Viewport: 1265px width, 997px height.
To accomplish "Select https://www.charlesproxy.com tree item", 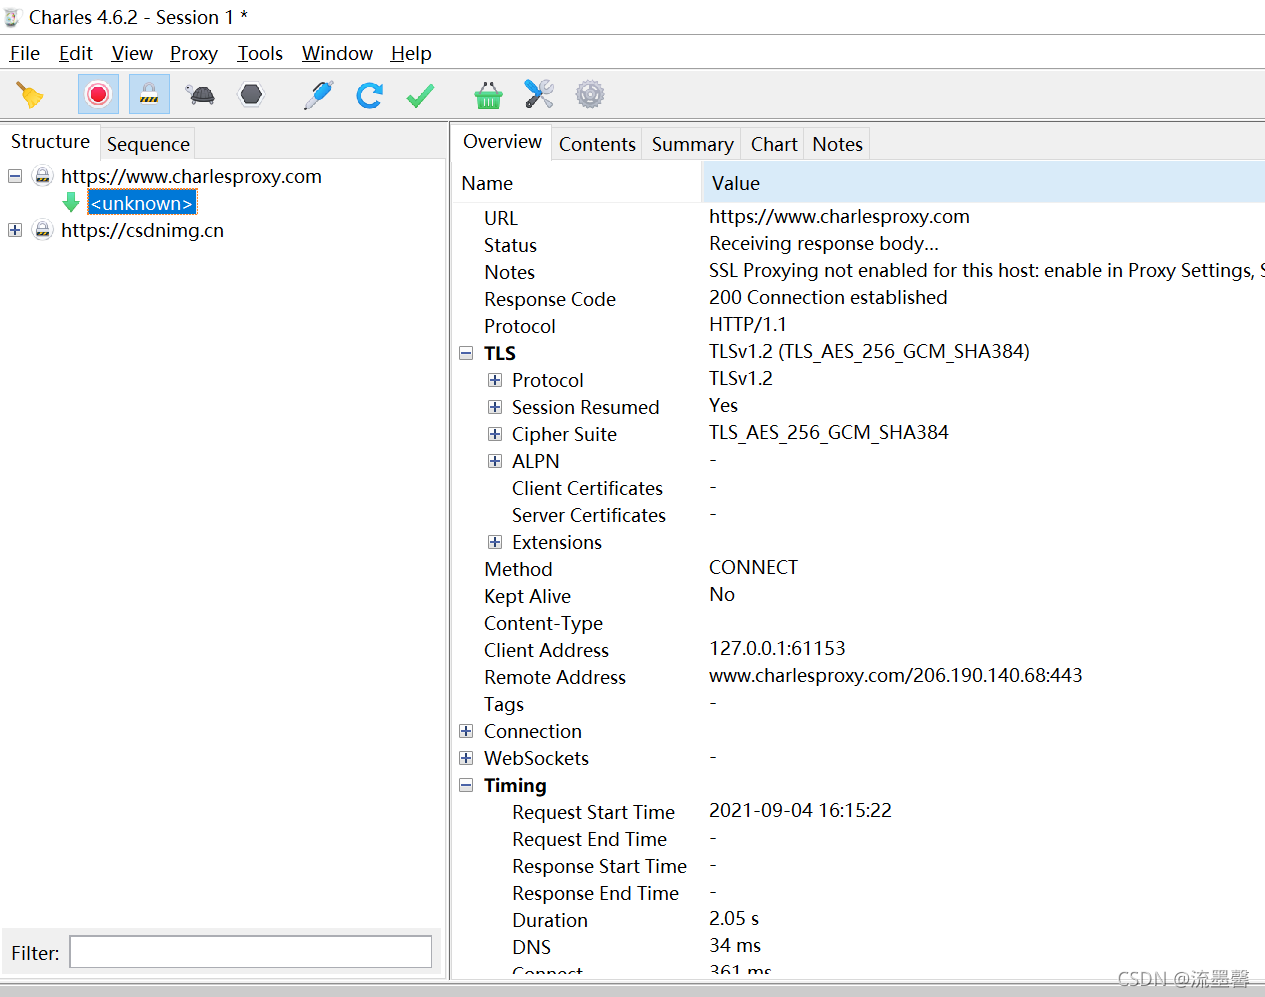I will [x=191, y=176].
